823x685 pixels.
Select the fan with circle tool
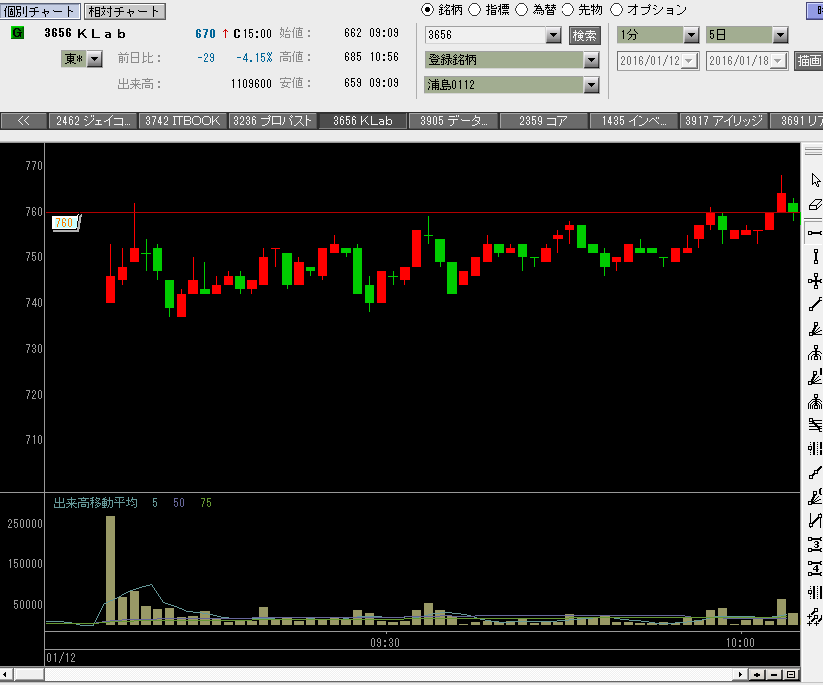tap(815, 497)
